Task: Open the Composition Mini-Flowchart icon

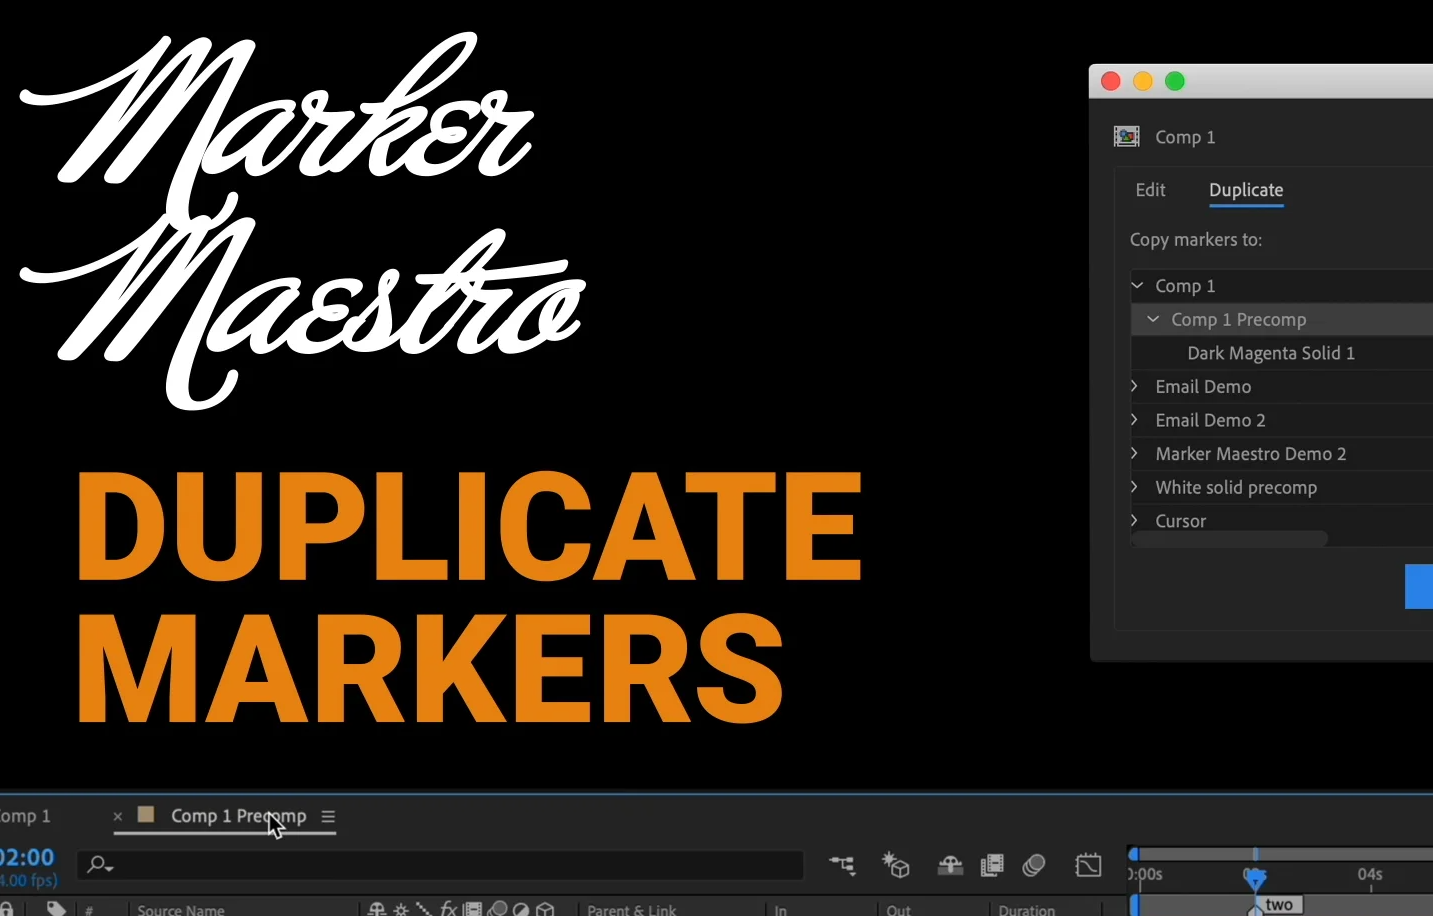Action: pyautogui.click(x=842, y=865)
